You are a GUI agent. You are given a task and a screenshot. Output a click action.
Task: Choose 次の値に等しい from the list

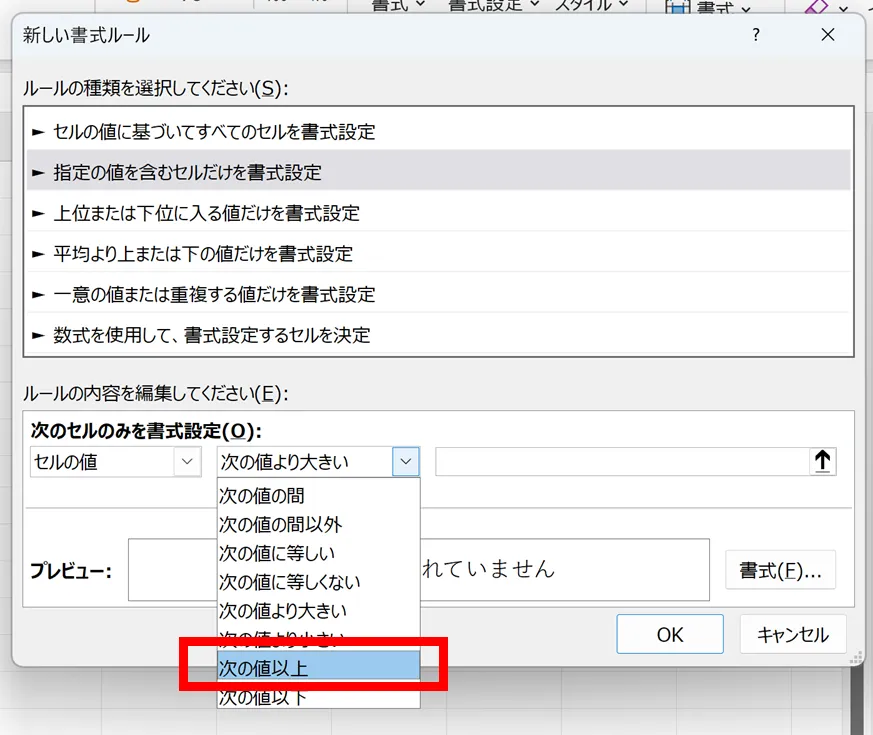point(277,553)
